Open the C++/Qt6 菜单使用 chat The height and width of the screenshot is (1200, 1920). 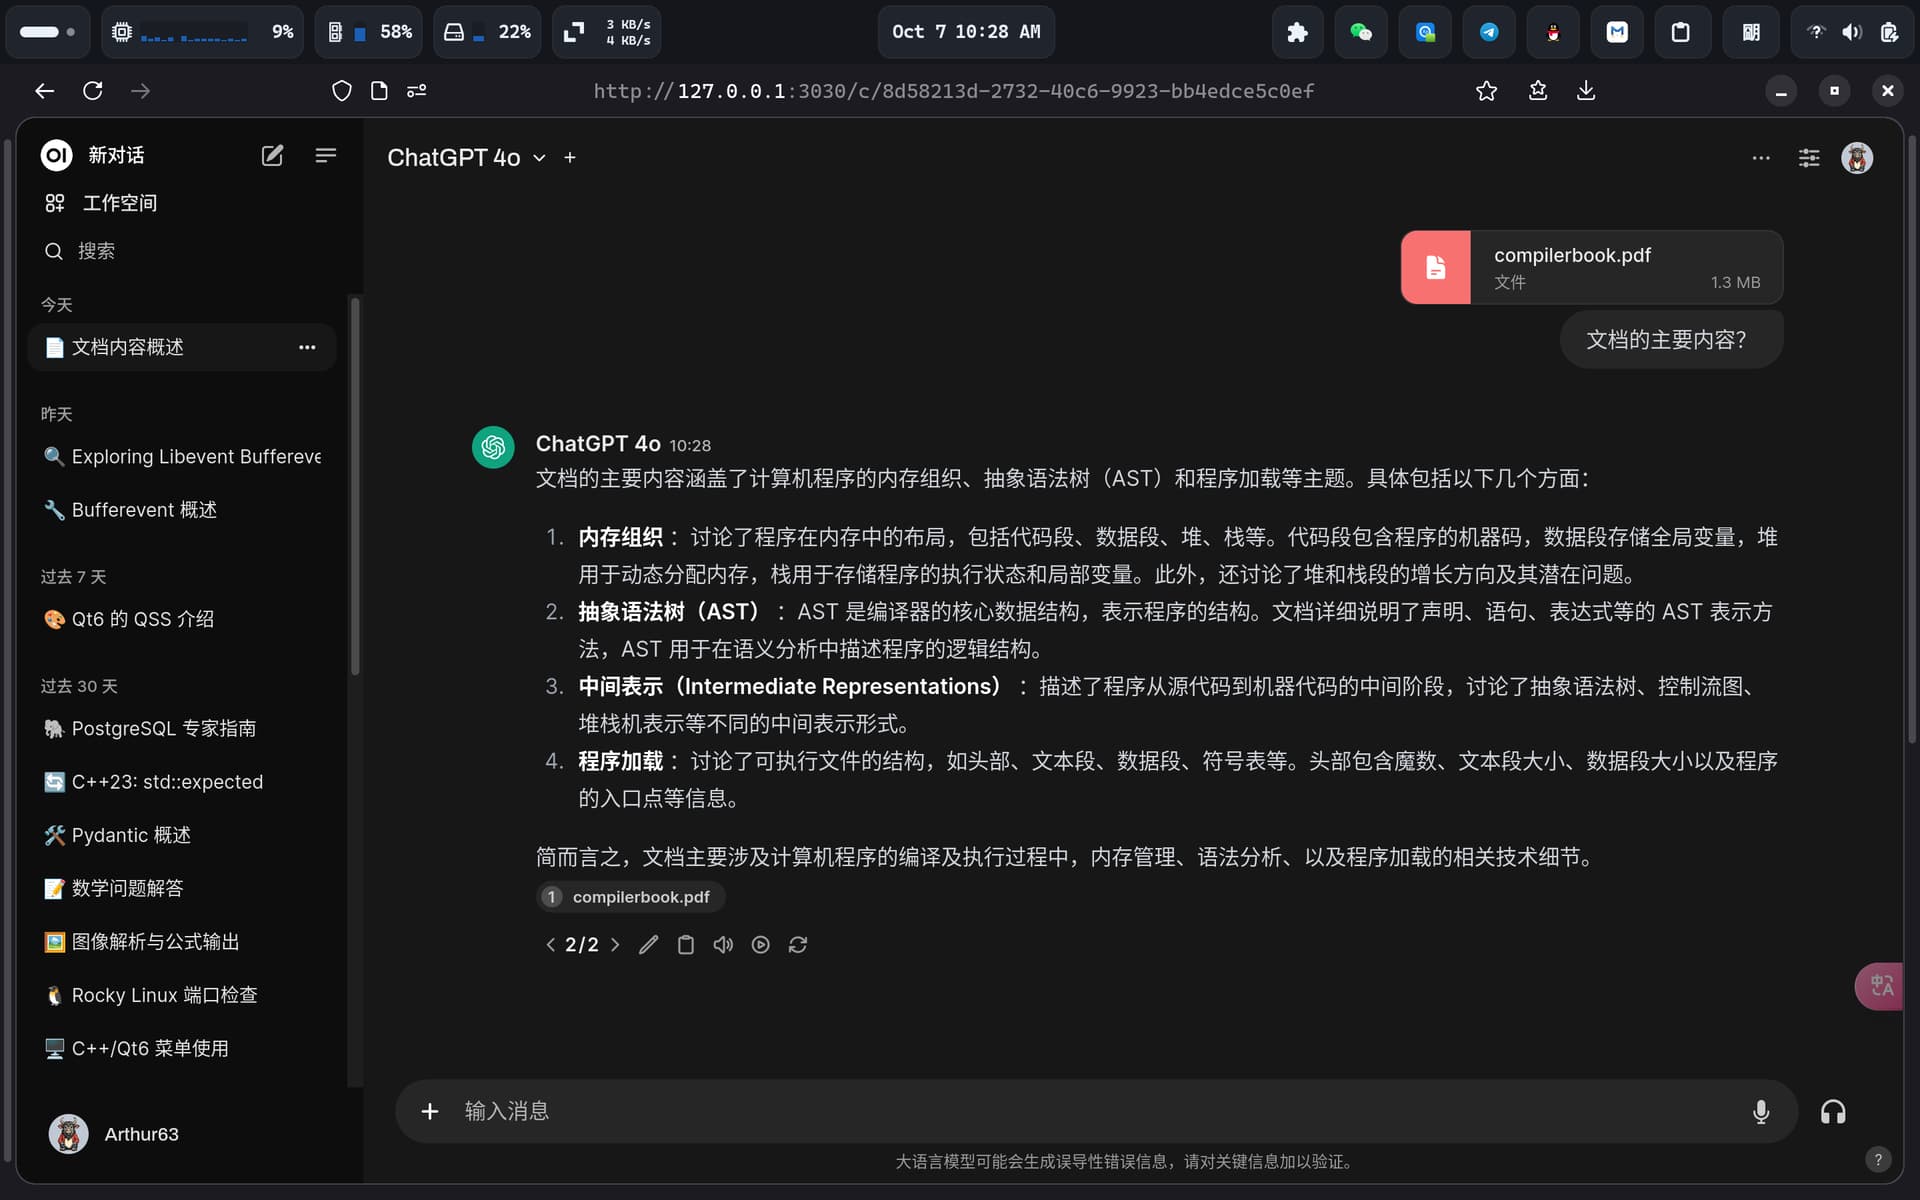click(x=182, y=1048)
